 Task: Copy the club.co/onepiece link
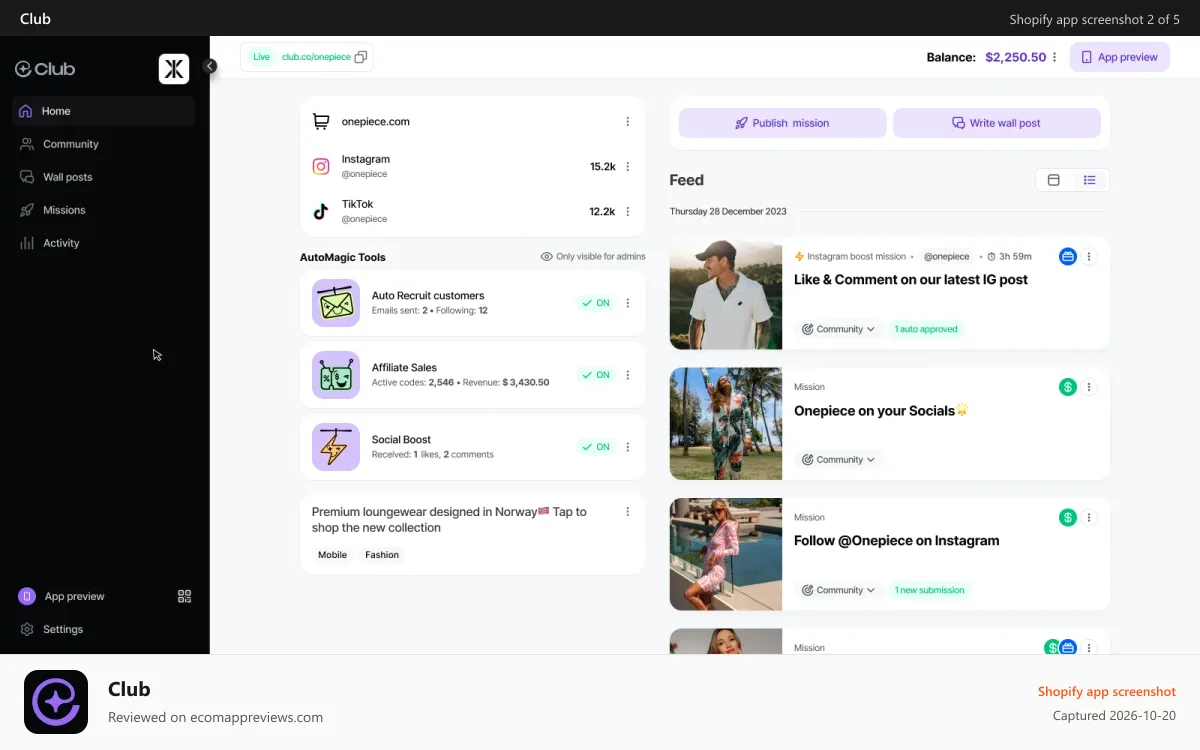361,57
